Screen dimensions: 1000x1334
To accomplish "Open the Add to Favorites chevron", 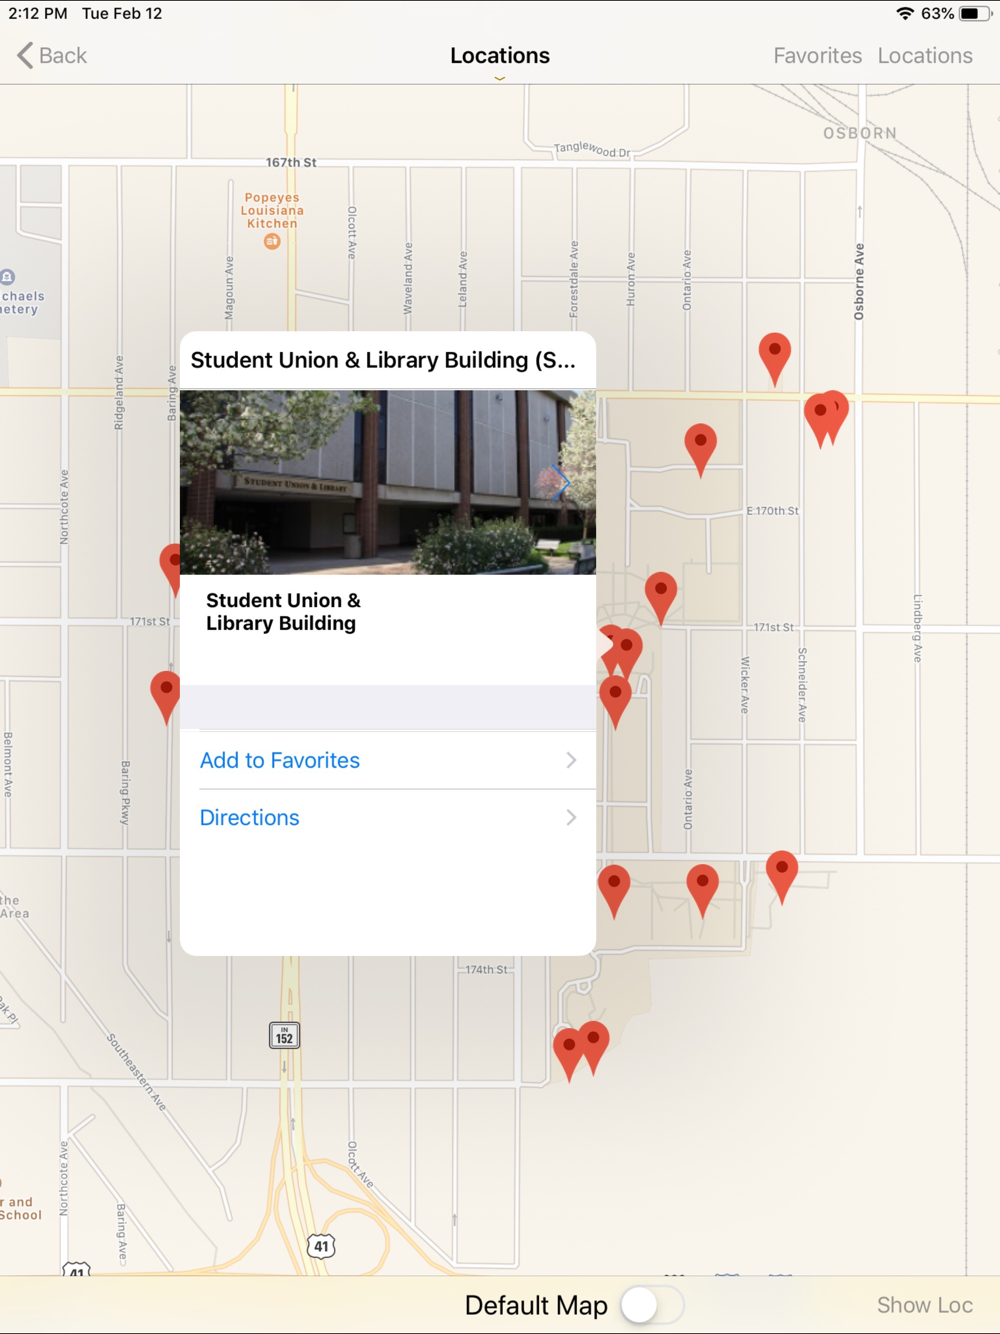I will click(571, 760).
